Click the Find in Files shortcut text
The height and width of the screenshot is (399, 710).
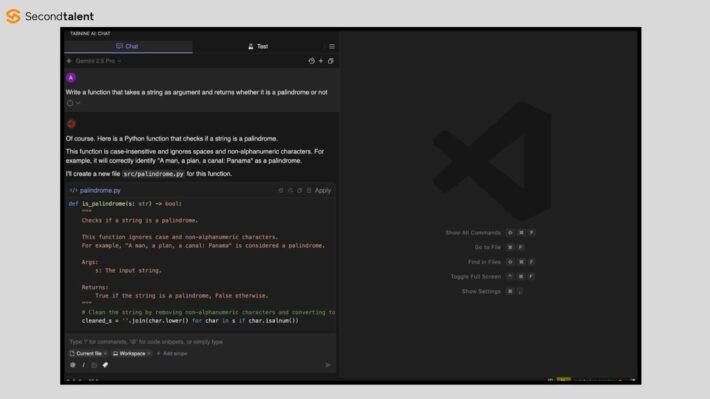pos(485,262)
